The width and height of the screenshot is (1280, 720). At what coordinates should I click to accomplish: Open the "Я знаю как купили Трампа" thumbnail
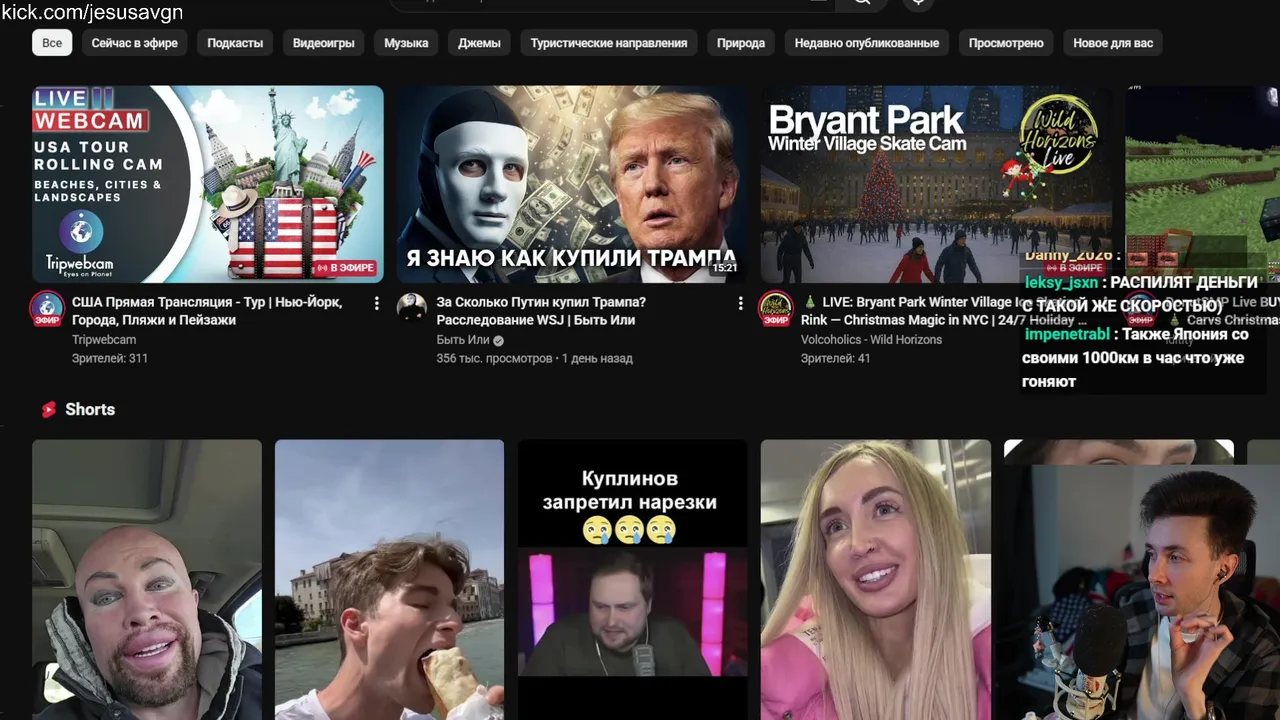[x=572, y=184]
